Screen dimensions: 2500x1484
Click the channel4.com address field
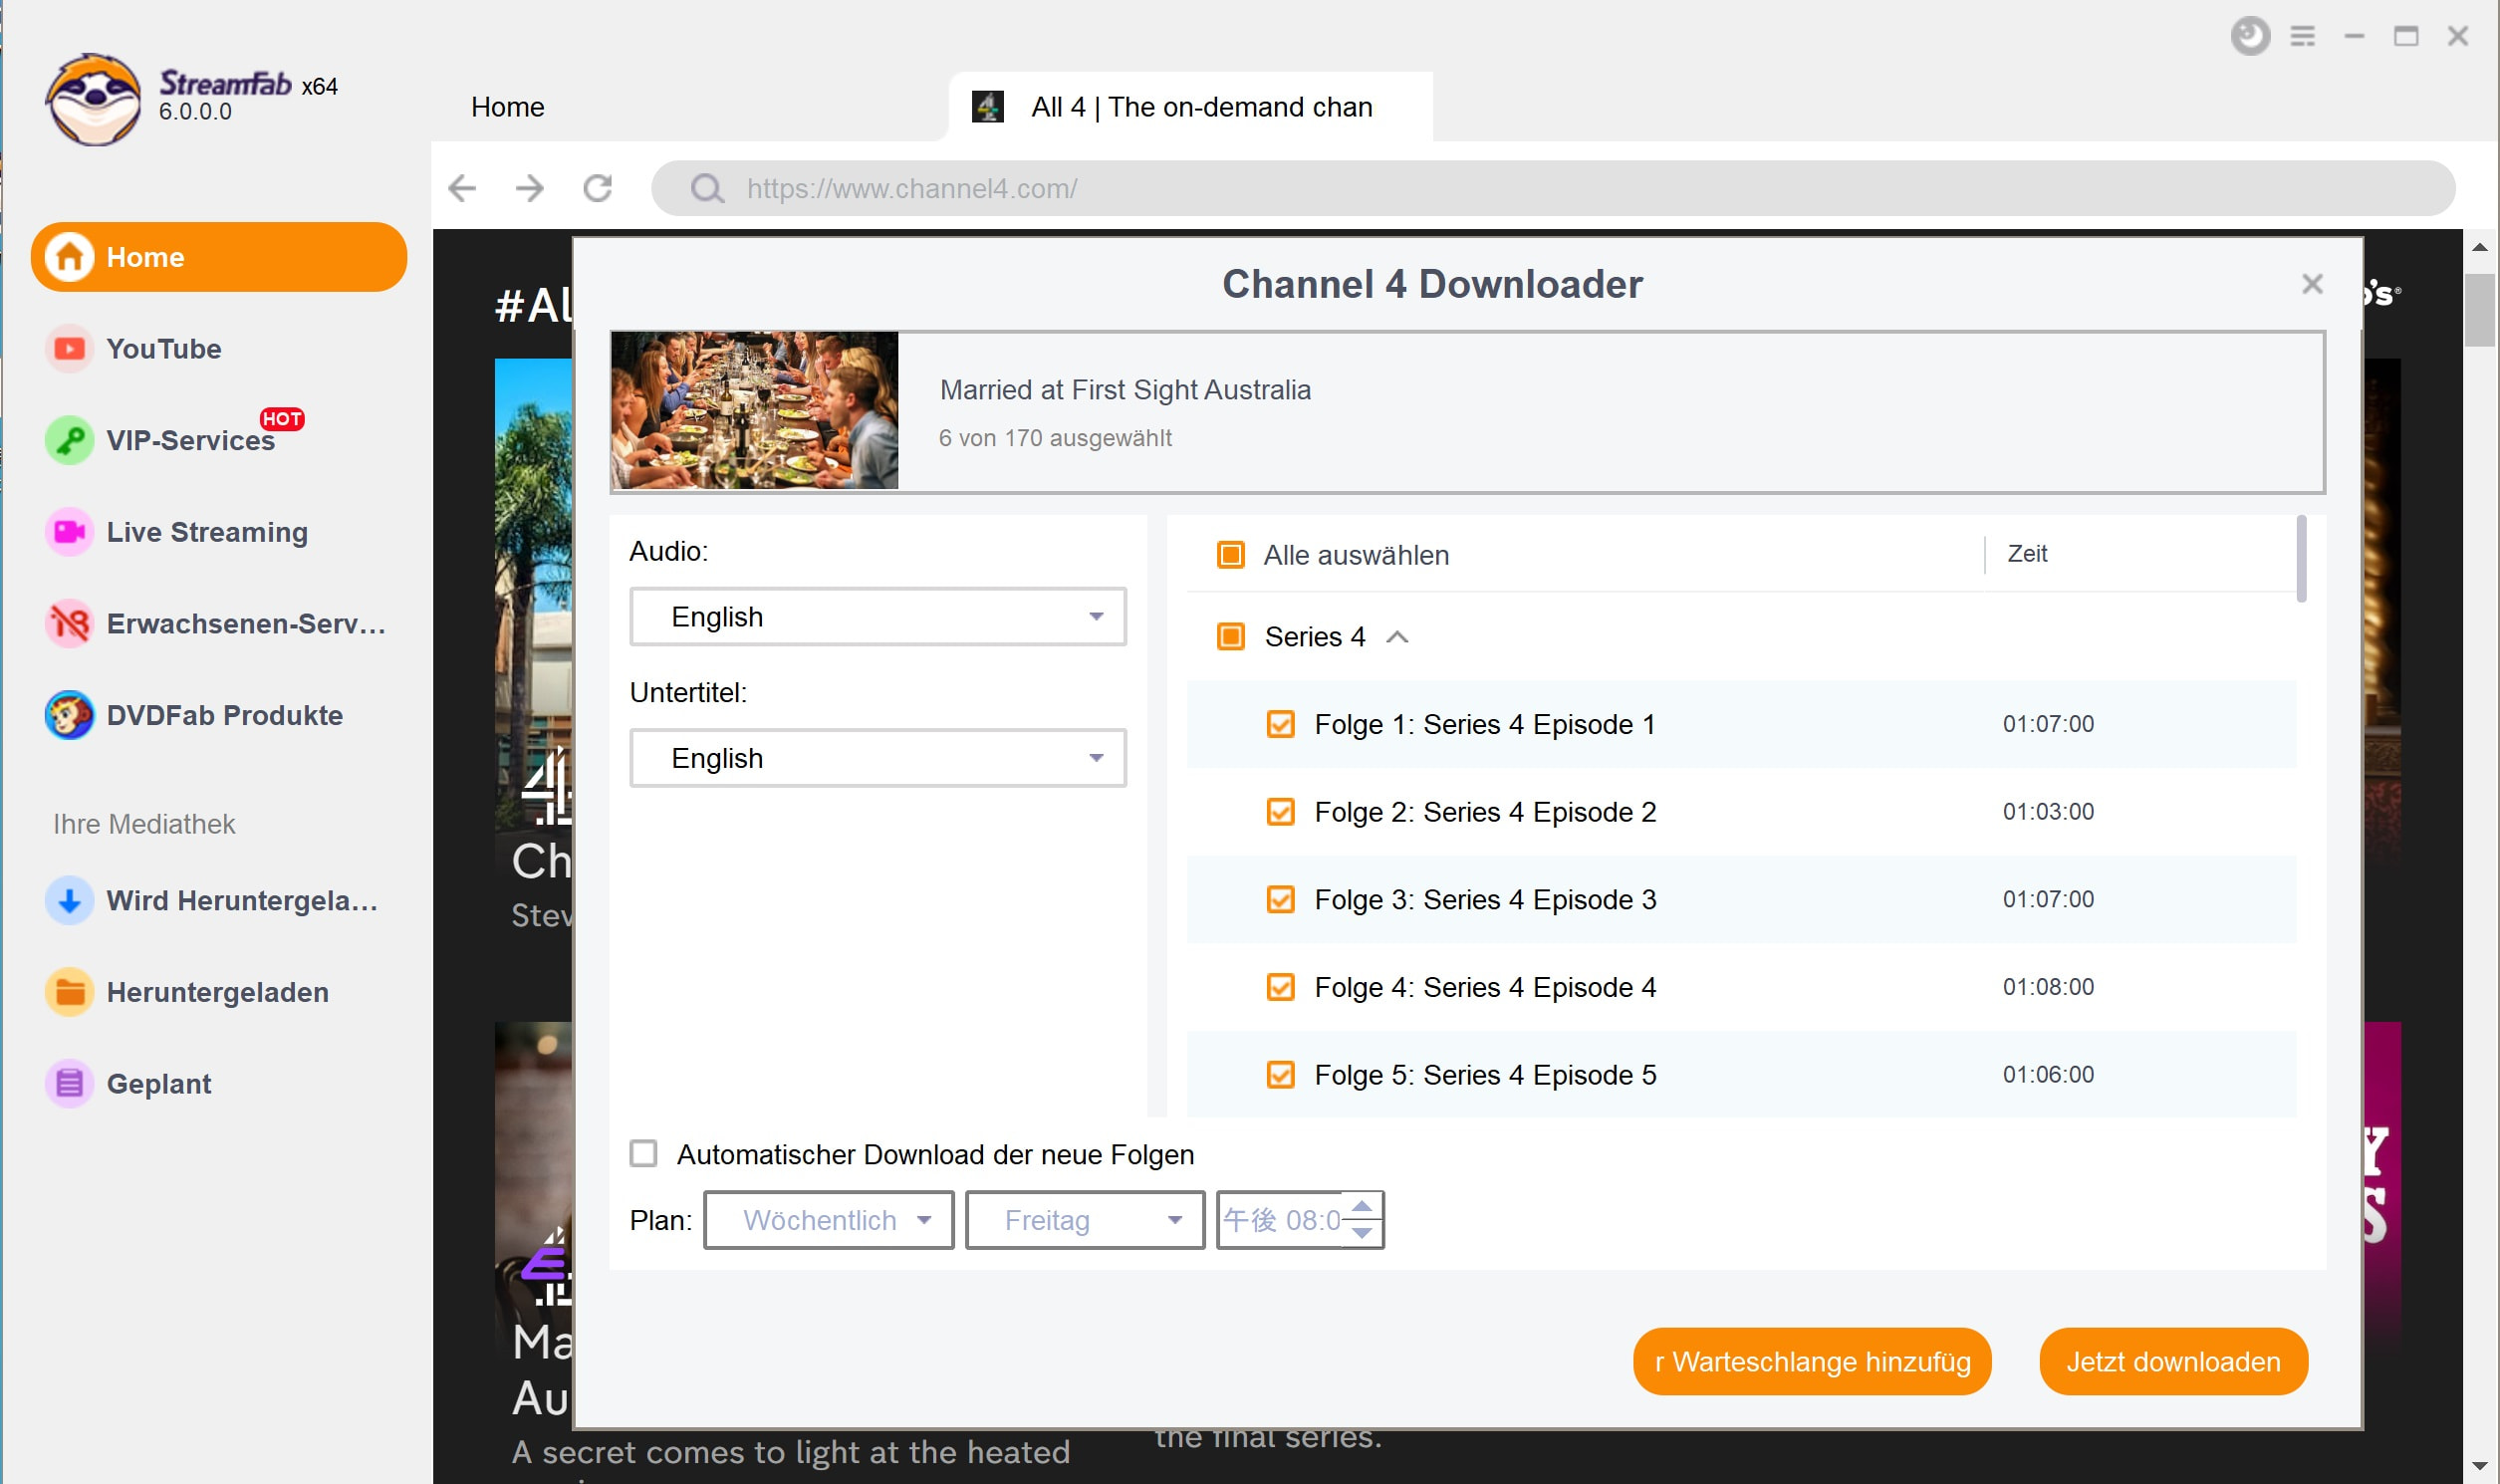pyautogui.click(x=1553, y=188)
